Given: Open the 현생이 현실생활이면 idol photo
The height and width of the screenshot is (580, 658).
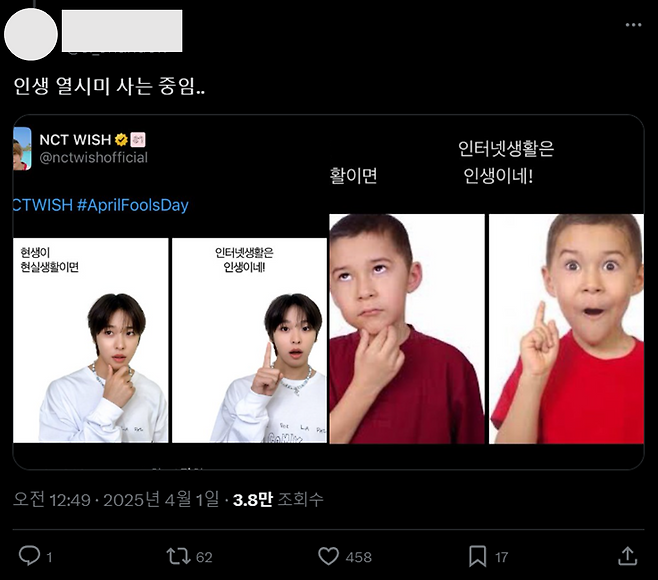Looking at the screenshot, I should click(x=91, y=340).
